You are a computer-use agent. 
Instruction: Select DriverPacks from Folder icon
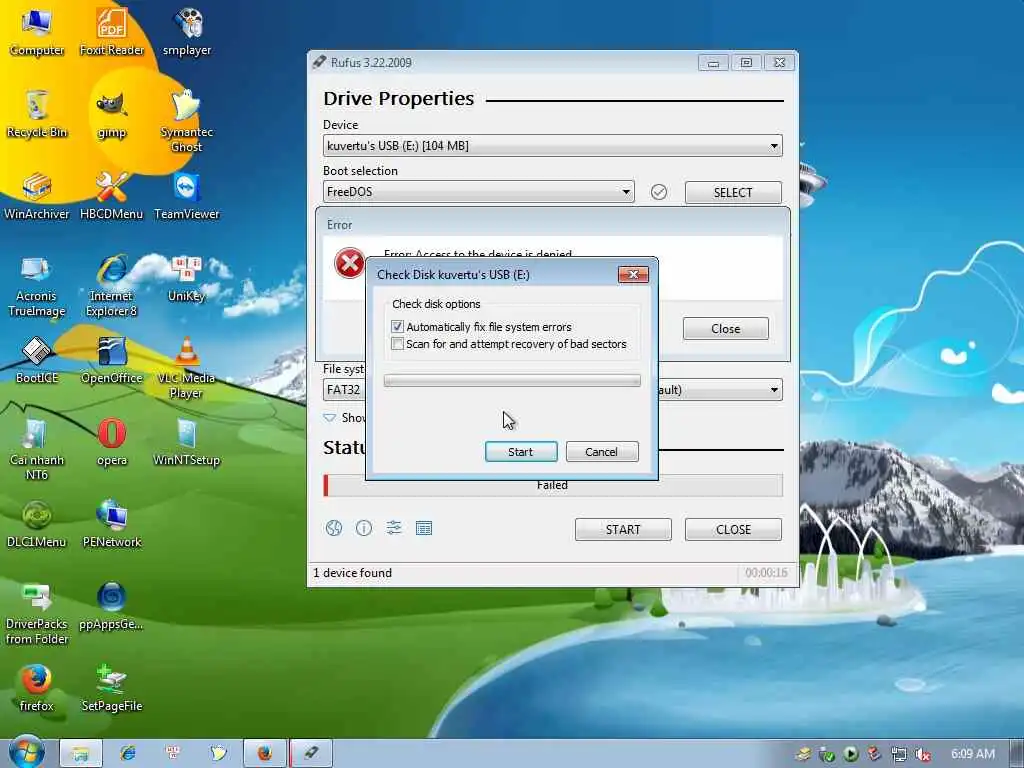tap(37, 614)
